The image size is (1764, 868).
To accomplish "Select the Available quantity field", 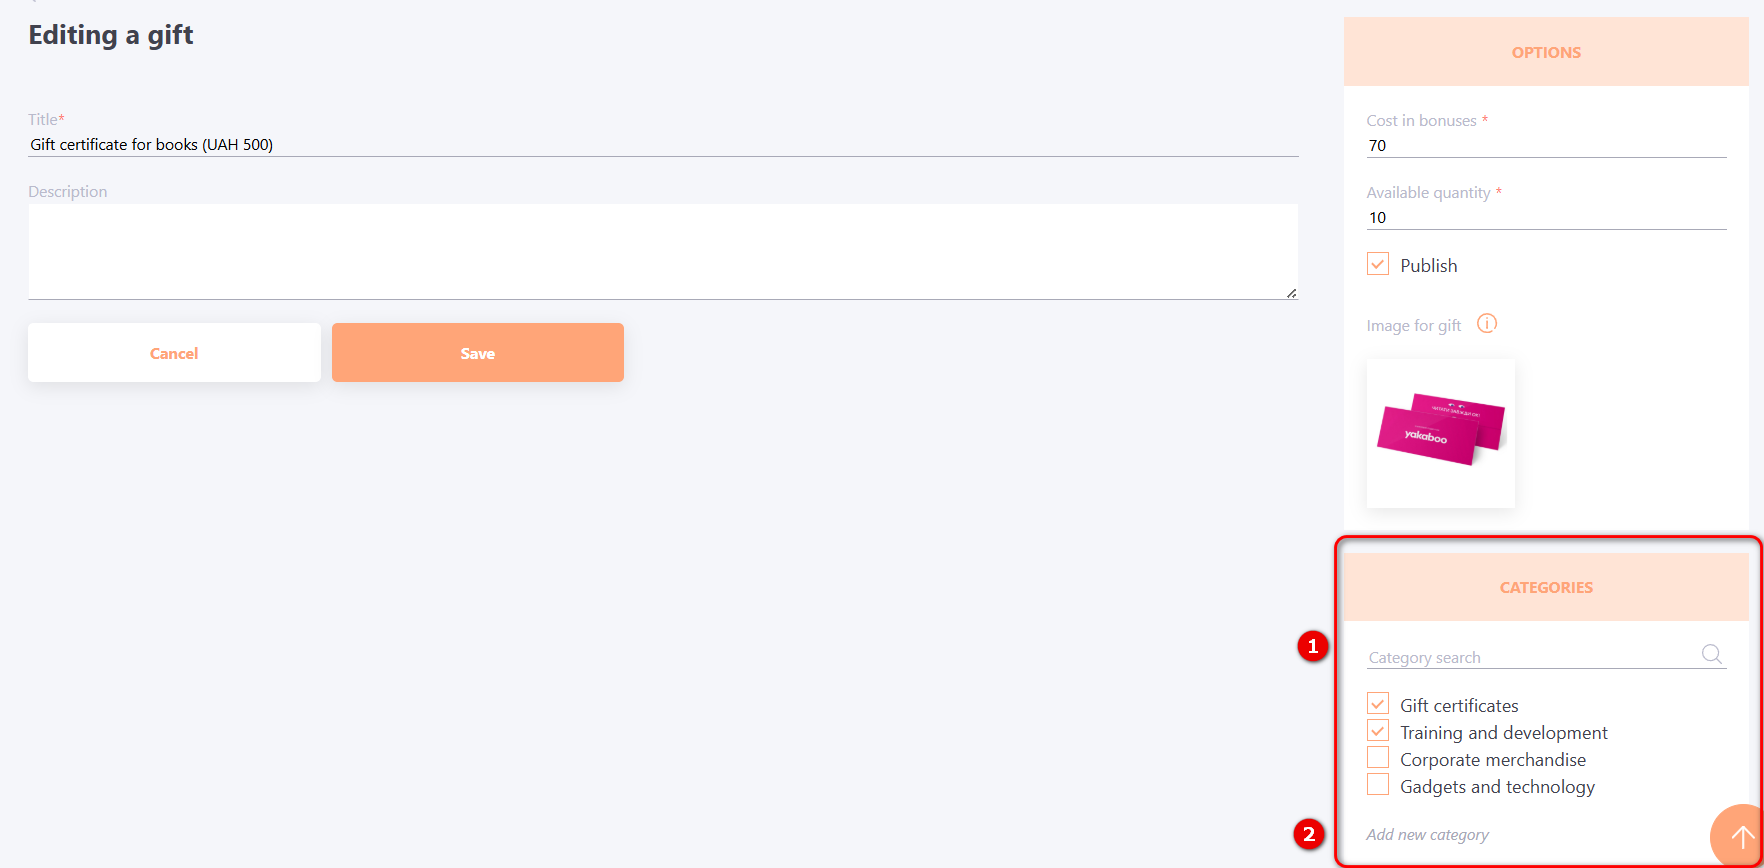I will [1545, 218].
